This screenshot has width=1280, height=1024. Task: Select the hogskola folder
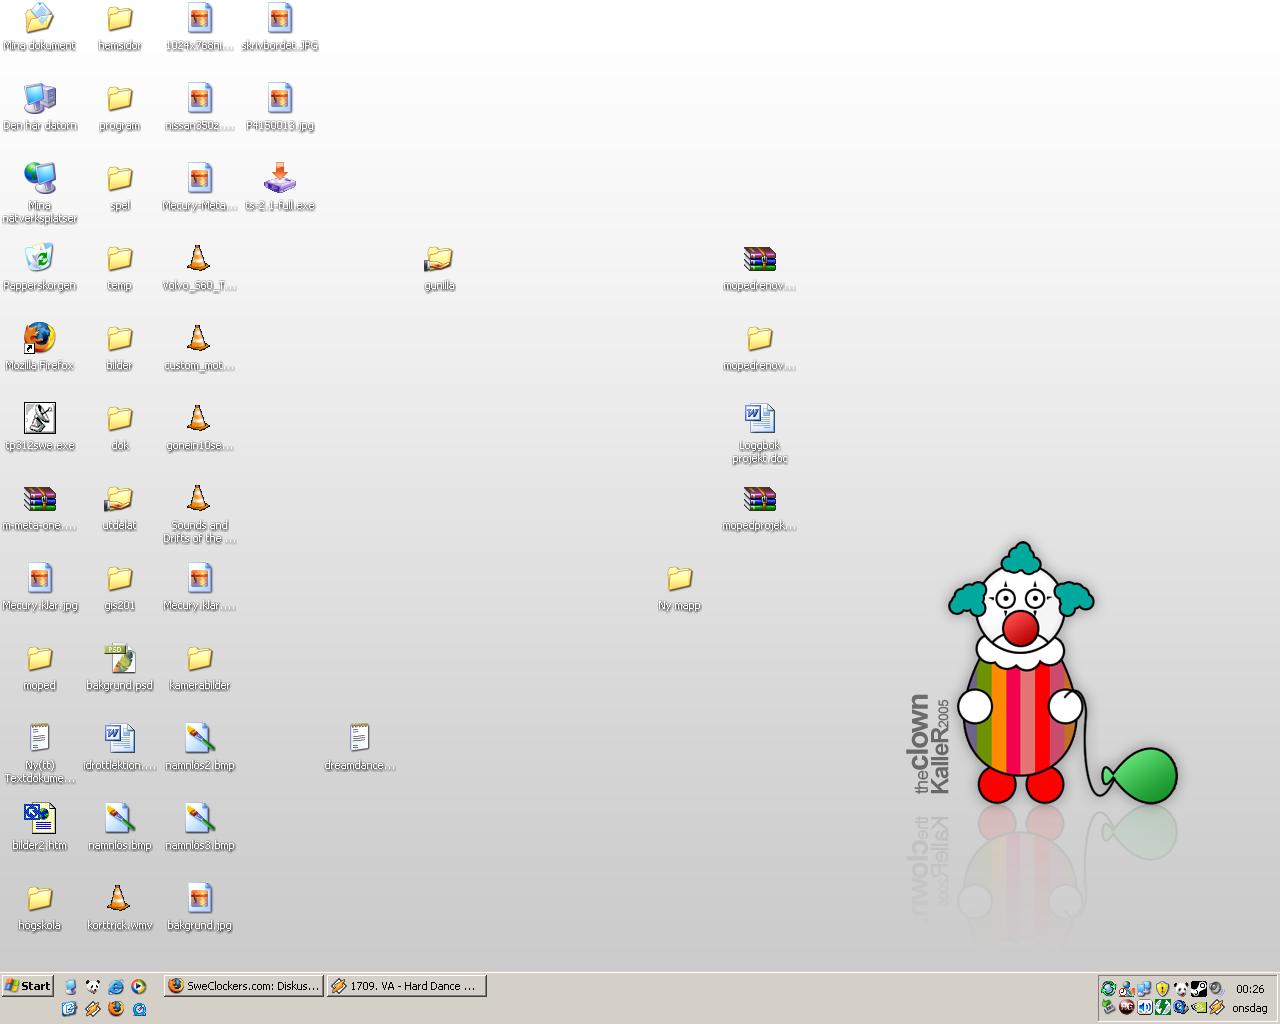point(39,906)
